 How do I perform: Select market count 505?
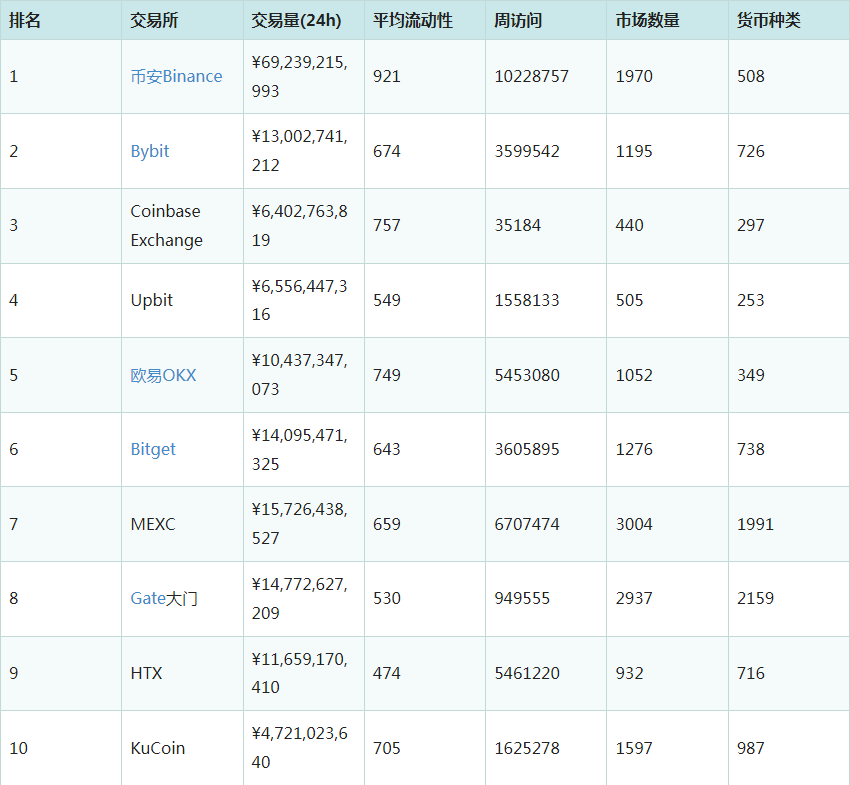coord(629,300)
